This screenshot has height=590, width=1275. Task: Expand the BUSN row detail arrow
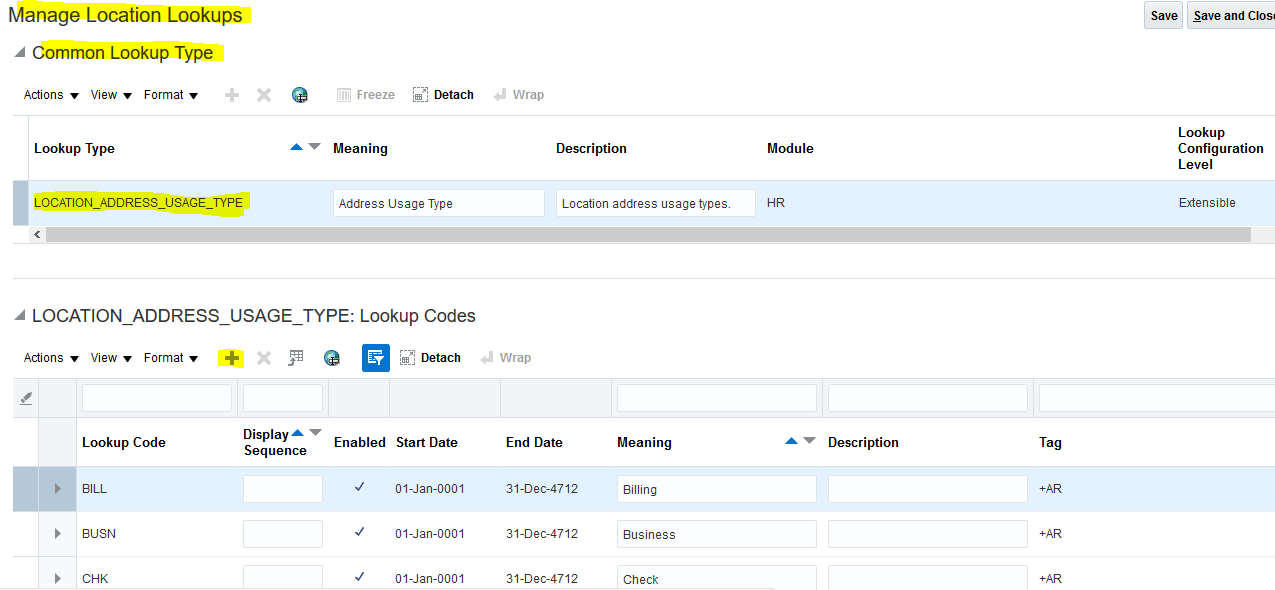tap(57, 533)
